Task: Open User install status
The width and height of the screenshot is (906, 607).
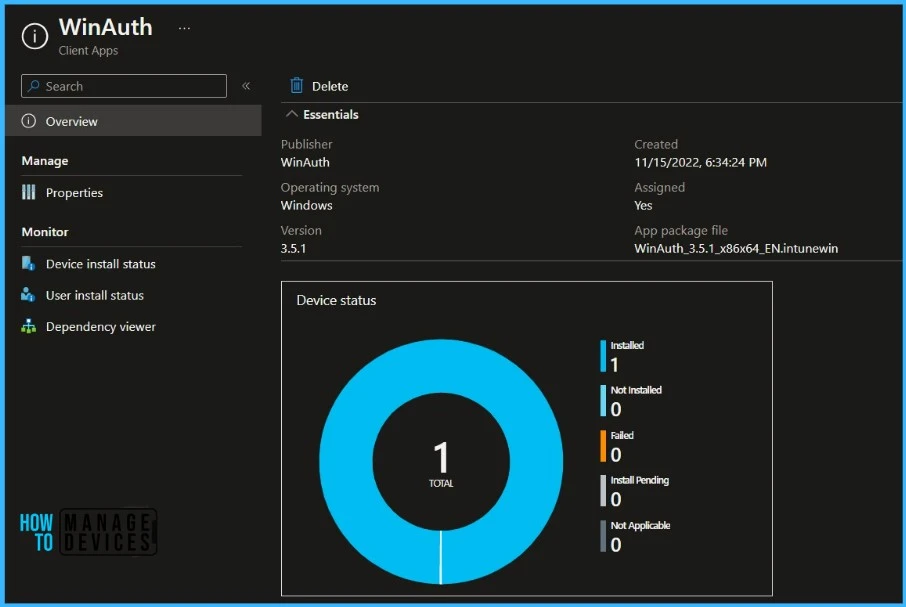Action: [x=95, y=295]
